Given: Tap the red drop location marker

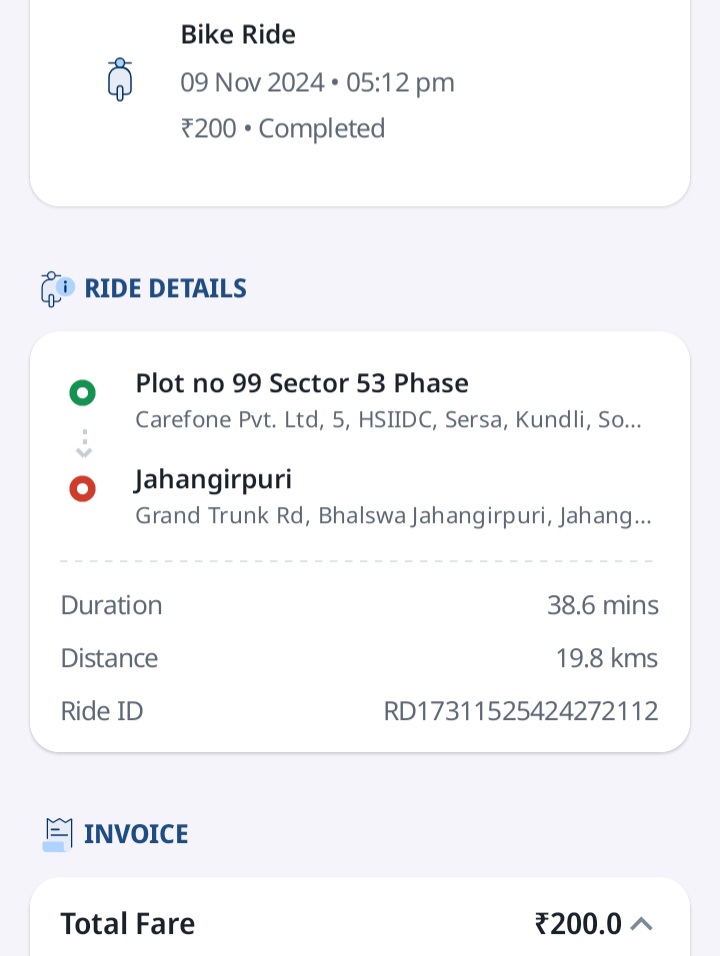Looking at the screenshot, I should coord(82,488).
